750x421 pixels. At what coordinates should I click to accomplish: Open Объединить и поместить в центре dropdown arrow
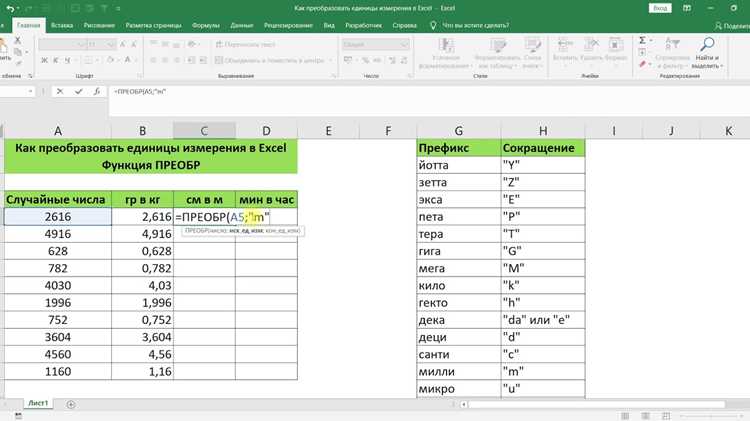tap(331, 60)
